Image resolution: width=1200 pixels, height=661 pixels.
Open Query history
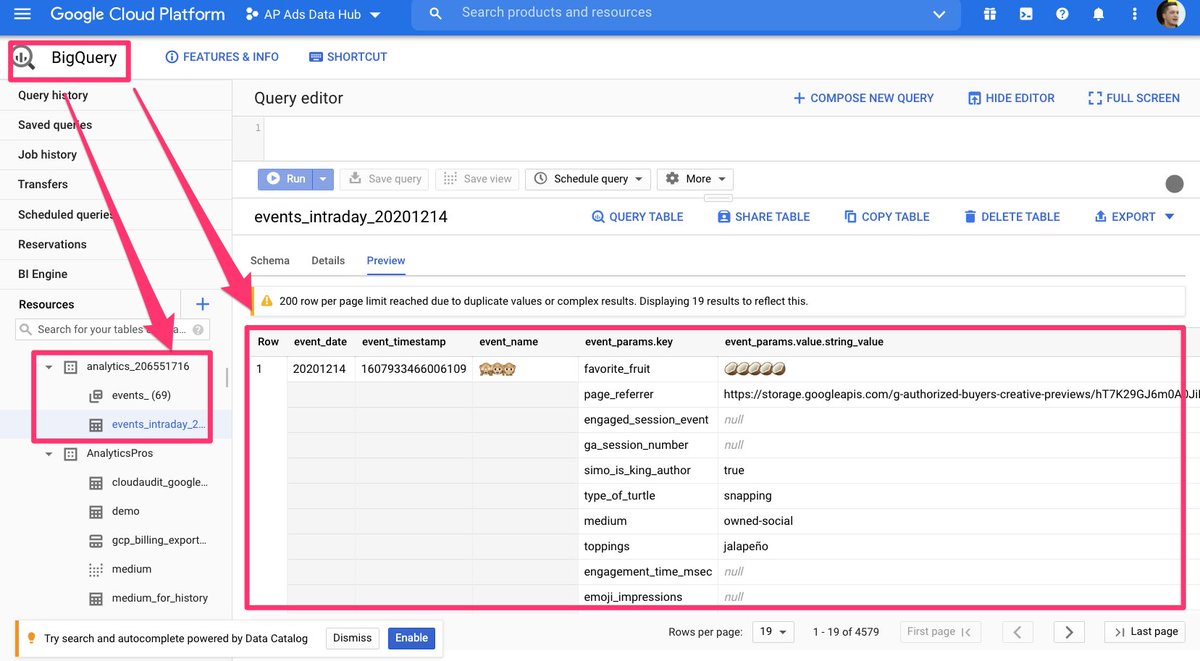(53, 95)
